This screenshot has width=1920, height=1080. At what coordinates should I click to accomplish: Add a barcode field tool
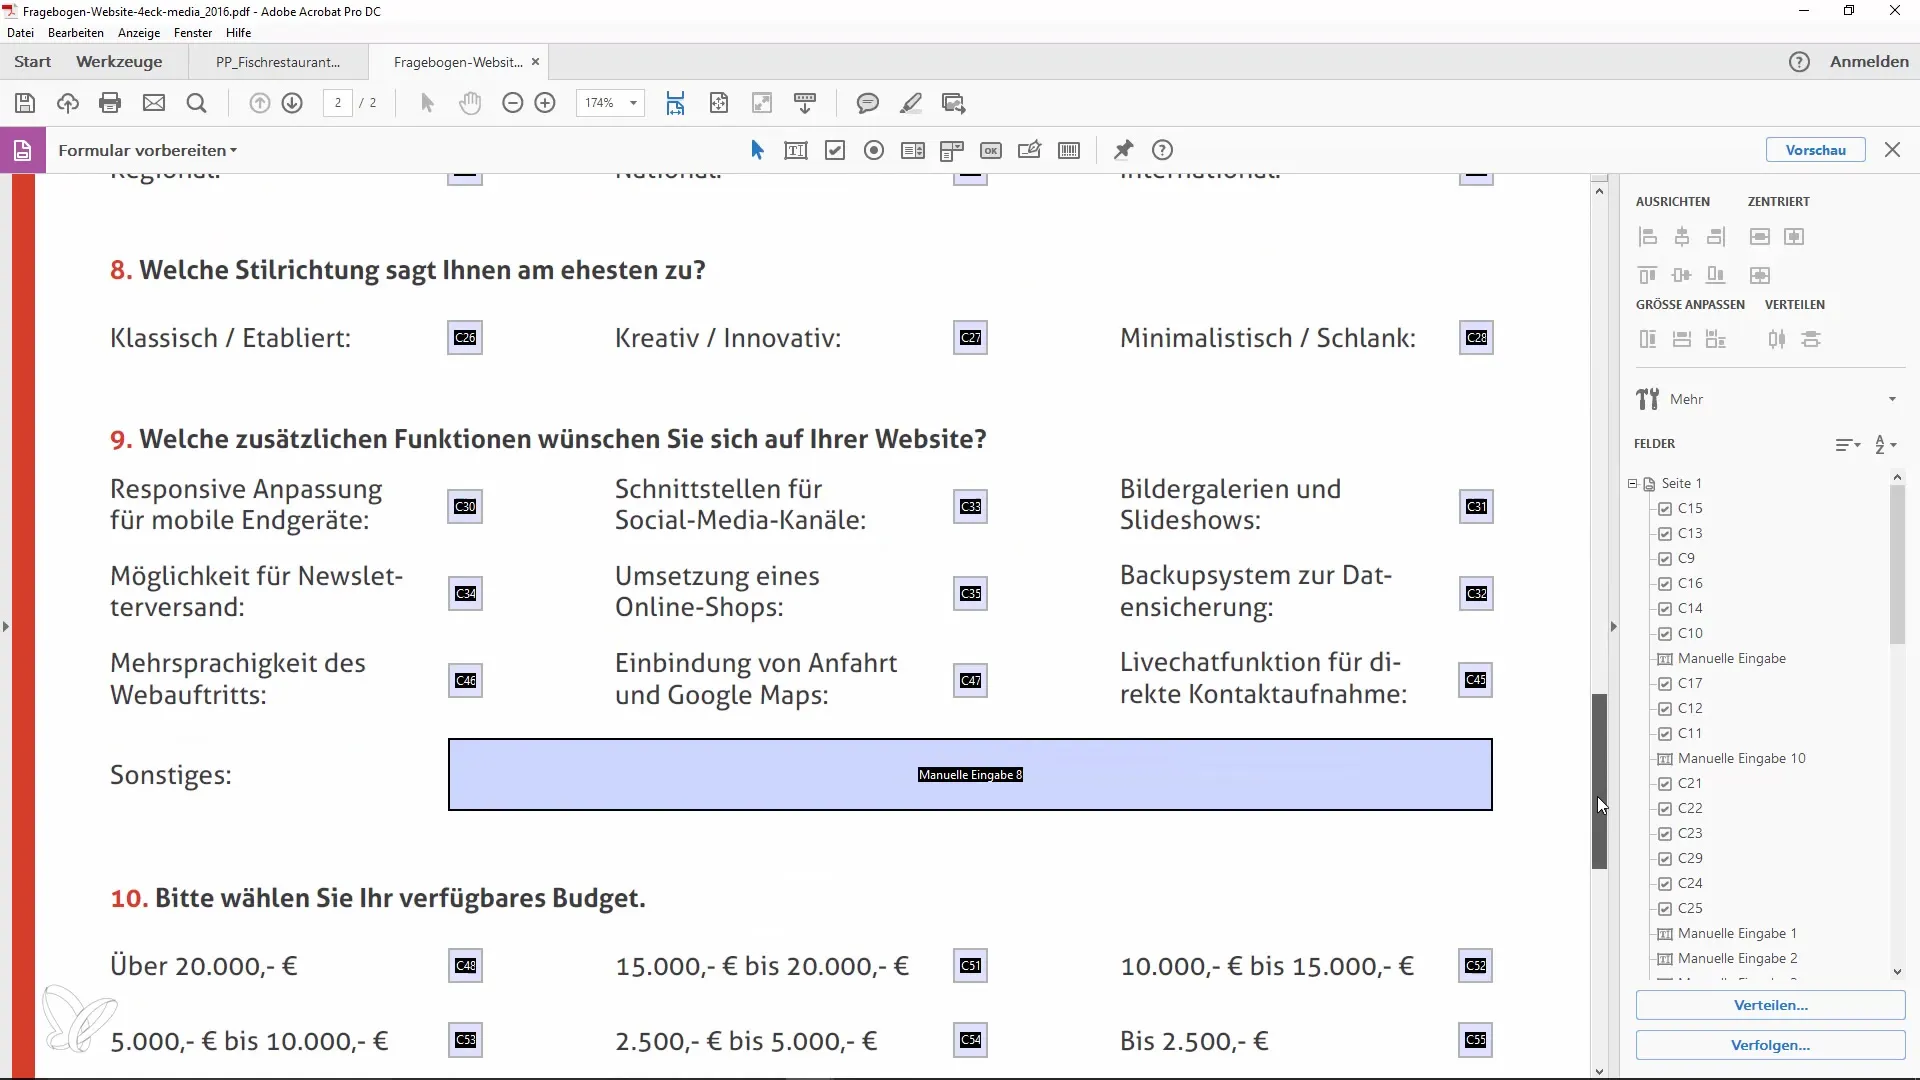(1069, 150)
